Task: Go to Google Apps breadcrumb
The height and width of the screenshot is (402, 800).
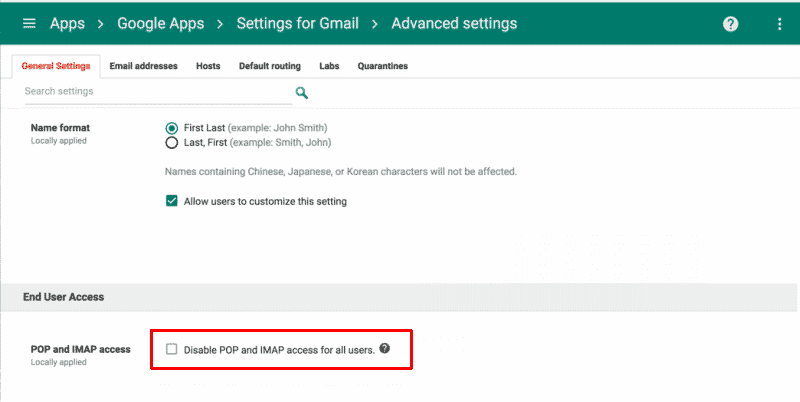Action: [x=161, y=23]
